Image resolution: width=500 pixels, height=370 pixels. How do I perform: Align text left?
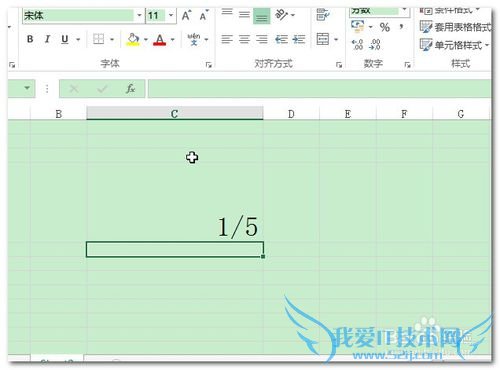click(x=227, y=39)
